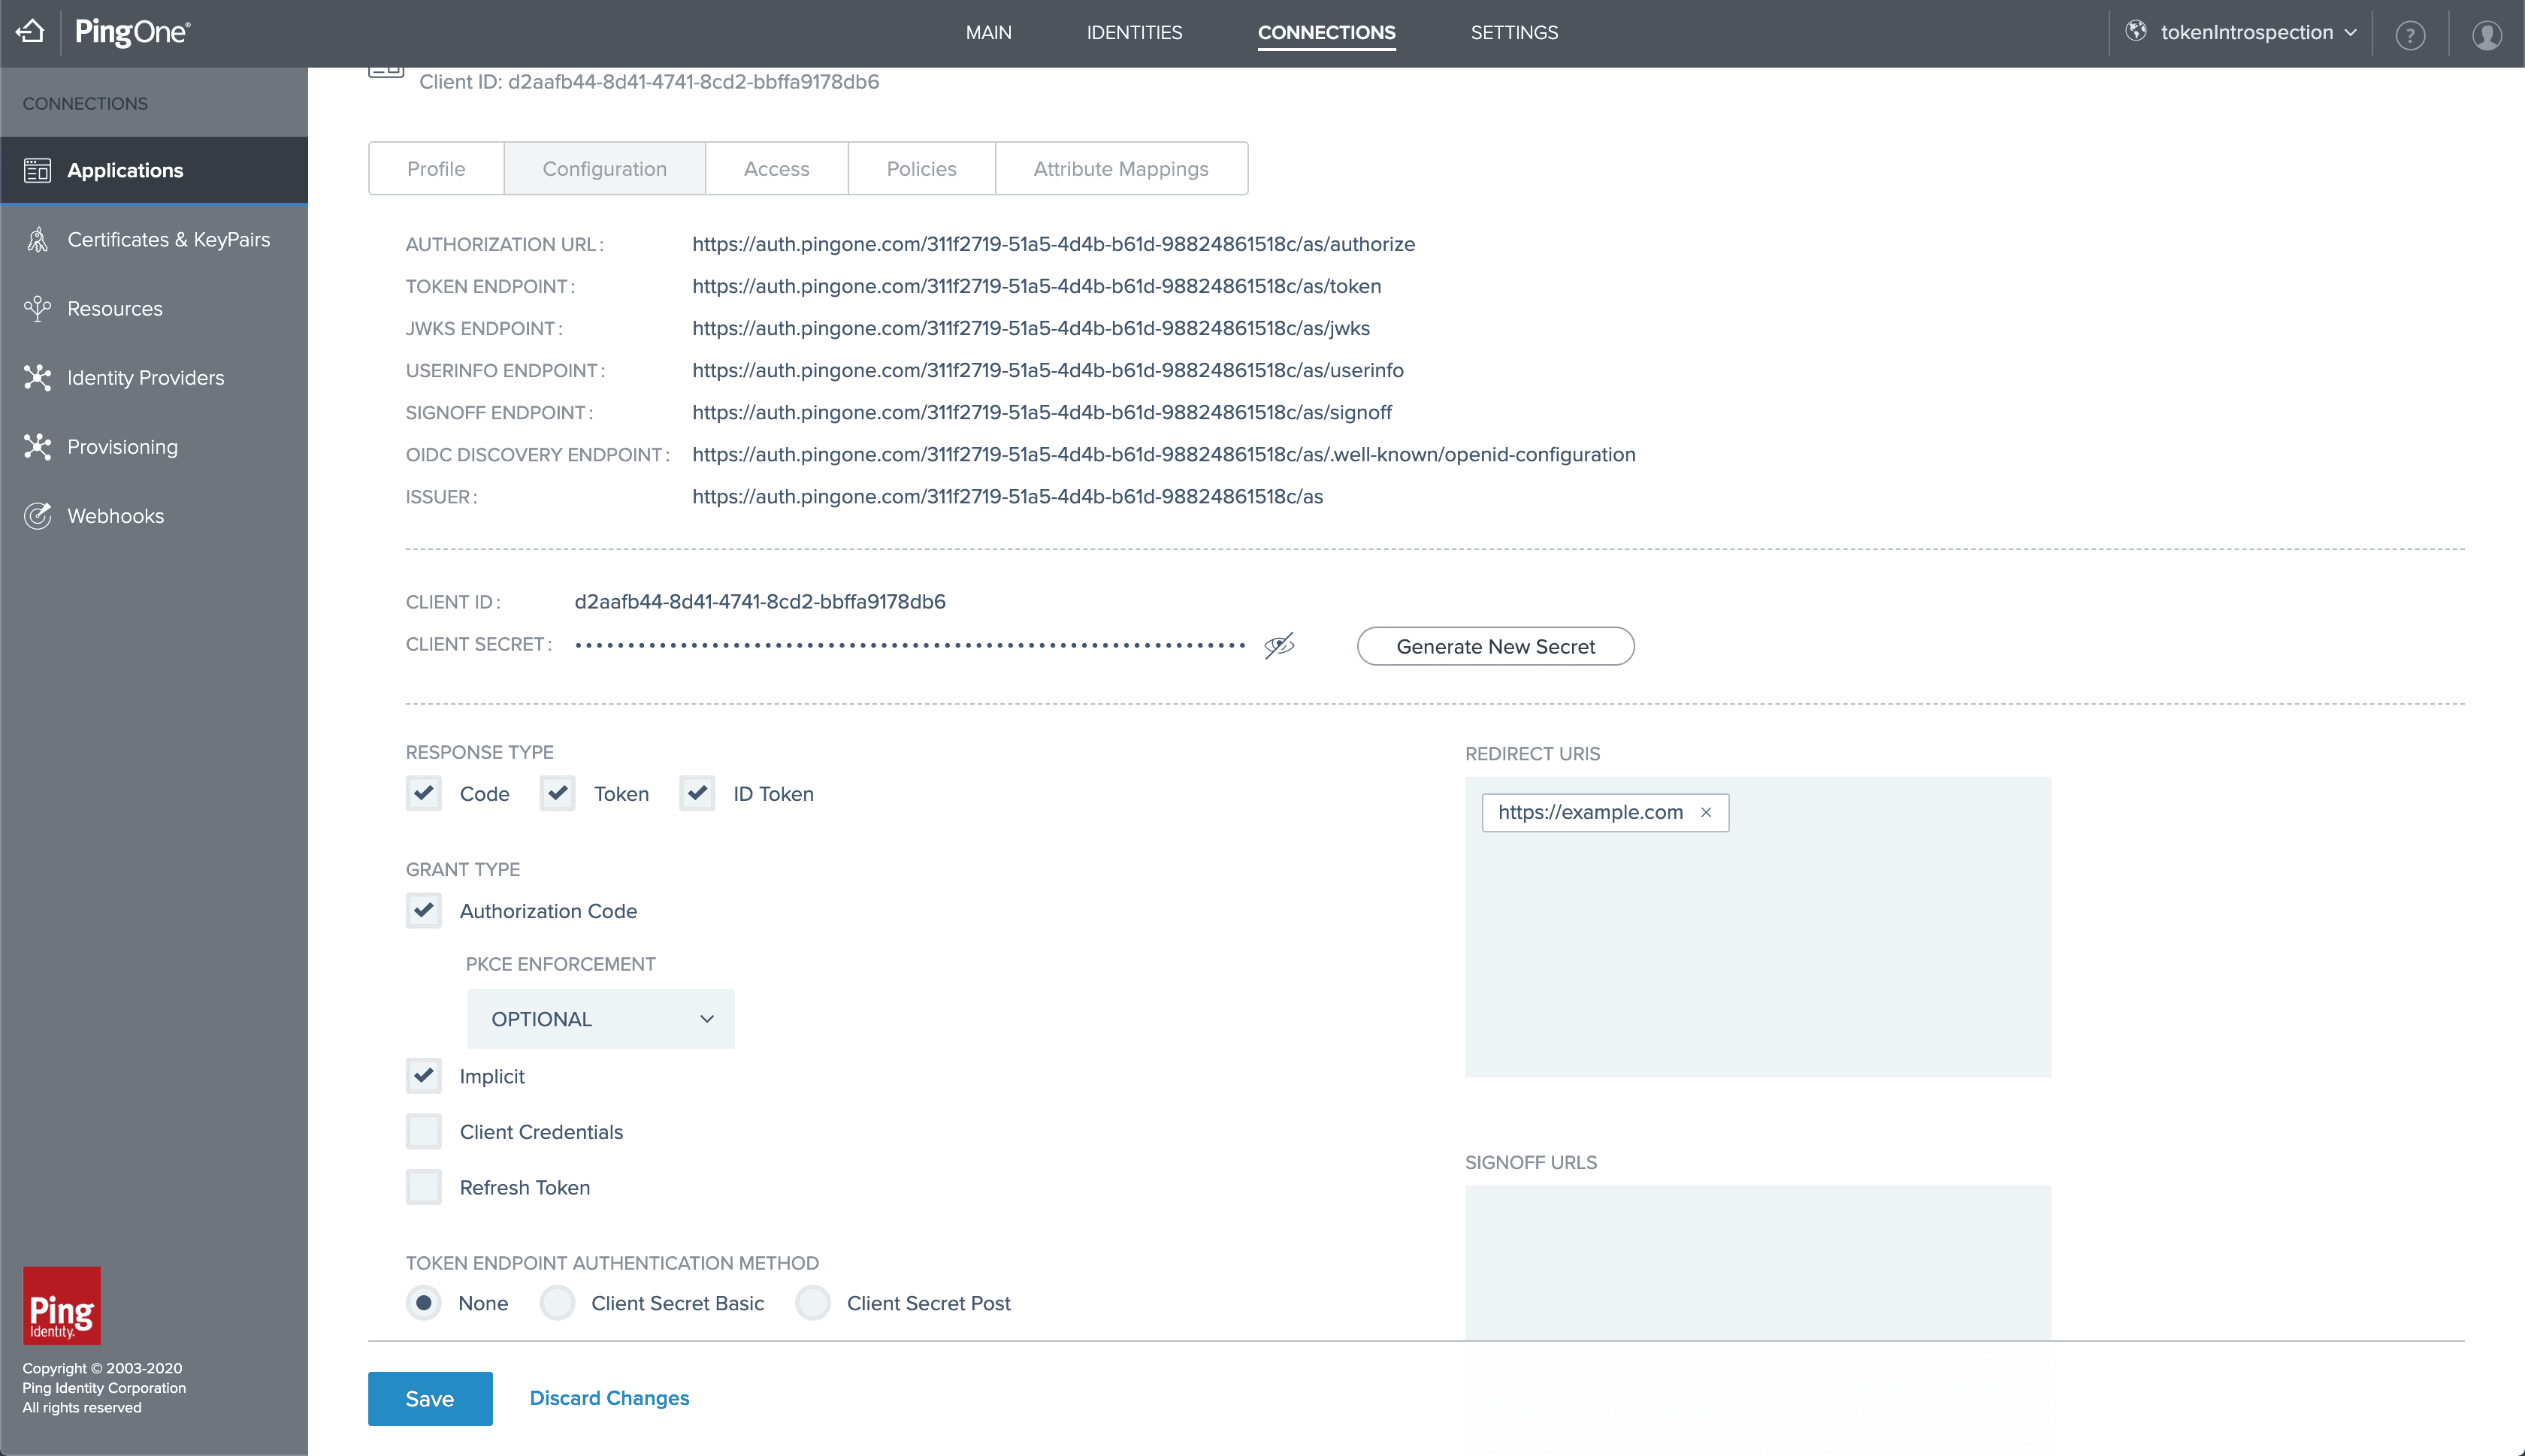Screen dimensions: 2525x1456
Task: Open Resources in sidebar
Action: (154, 309)
